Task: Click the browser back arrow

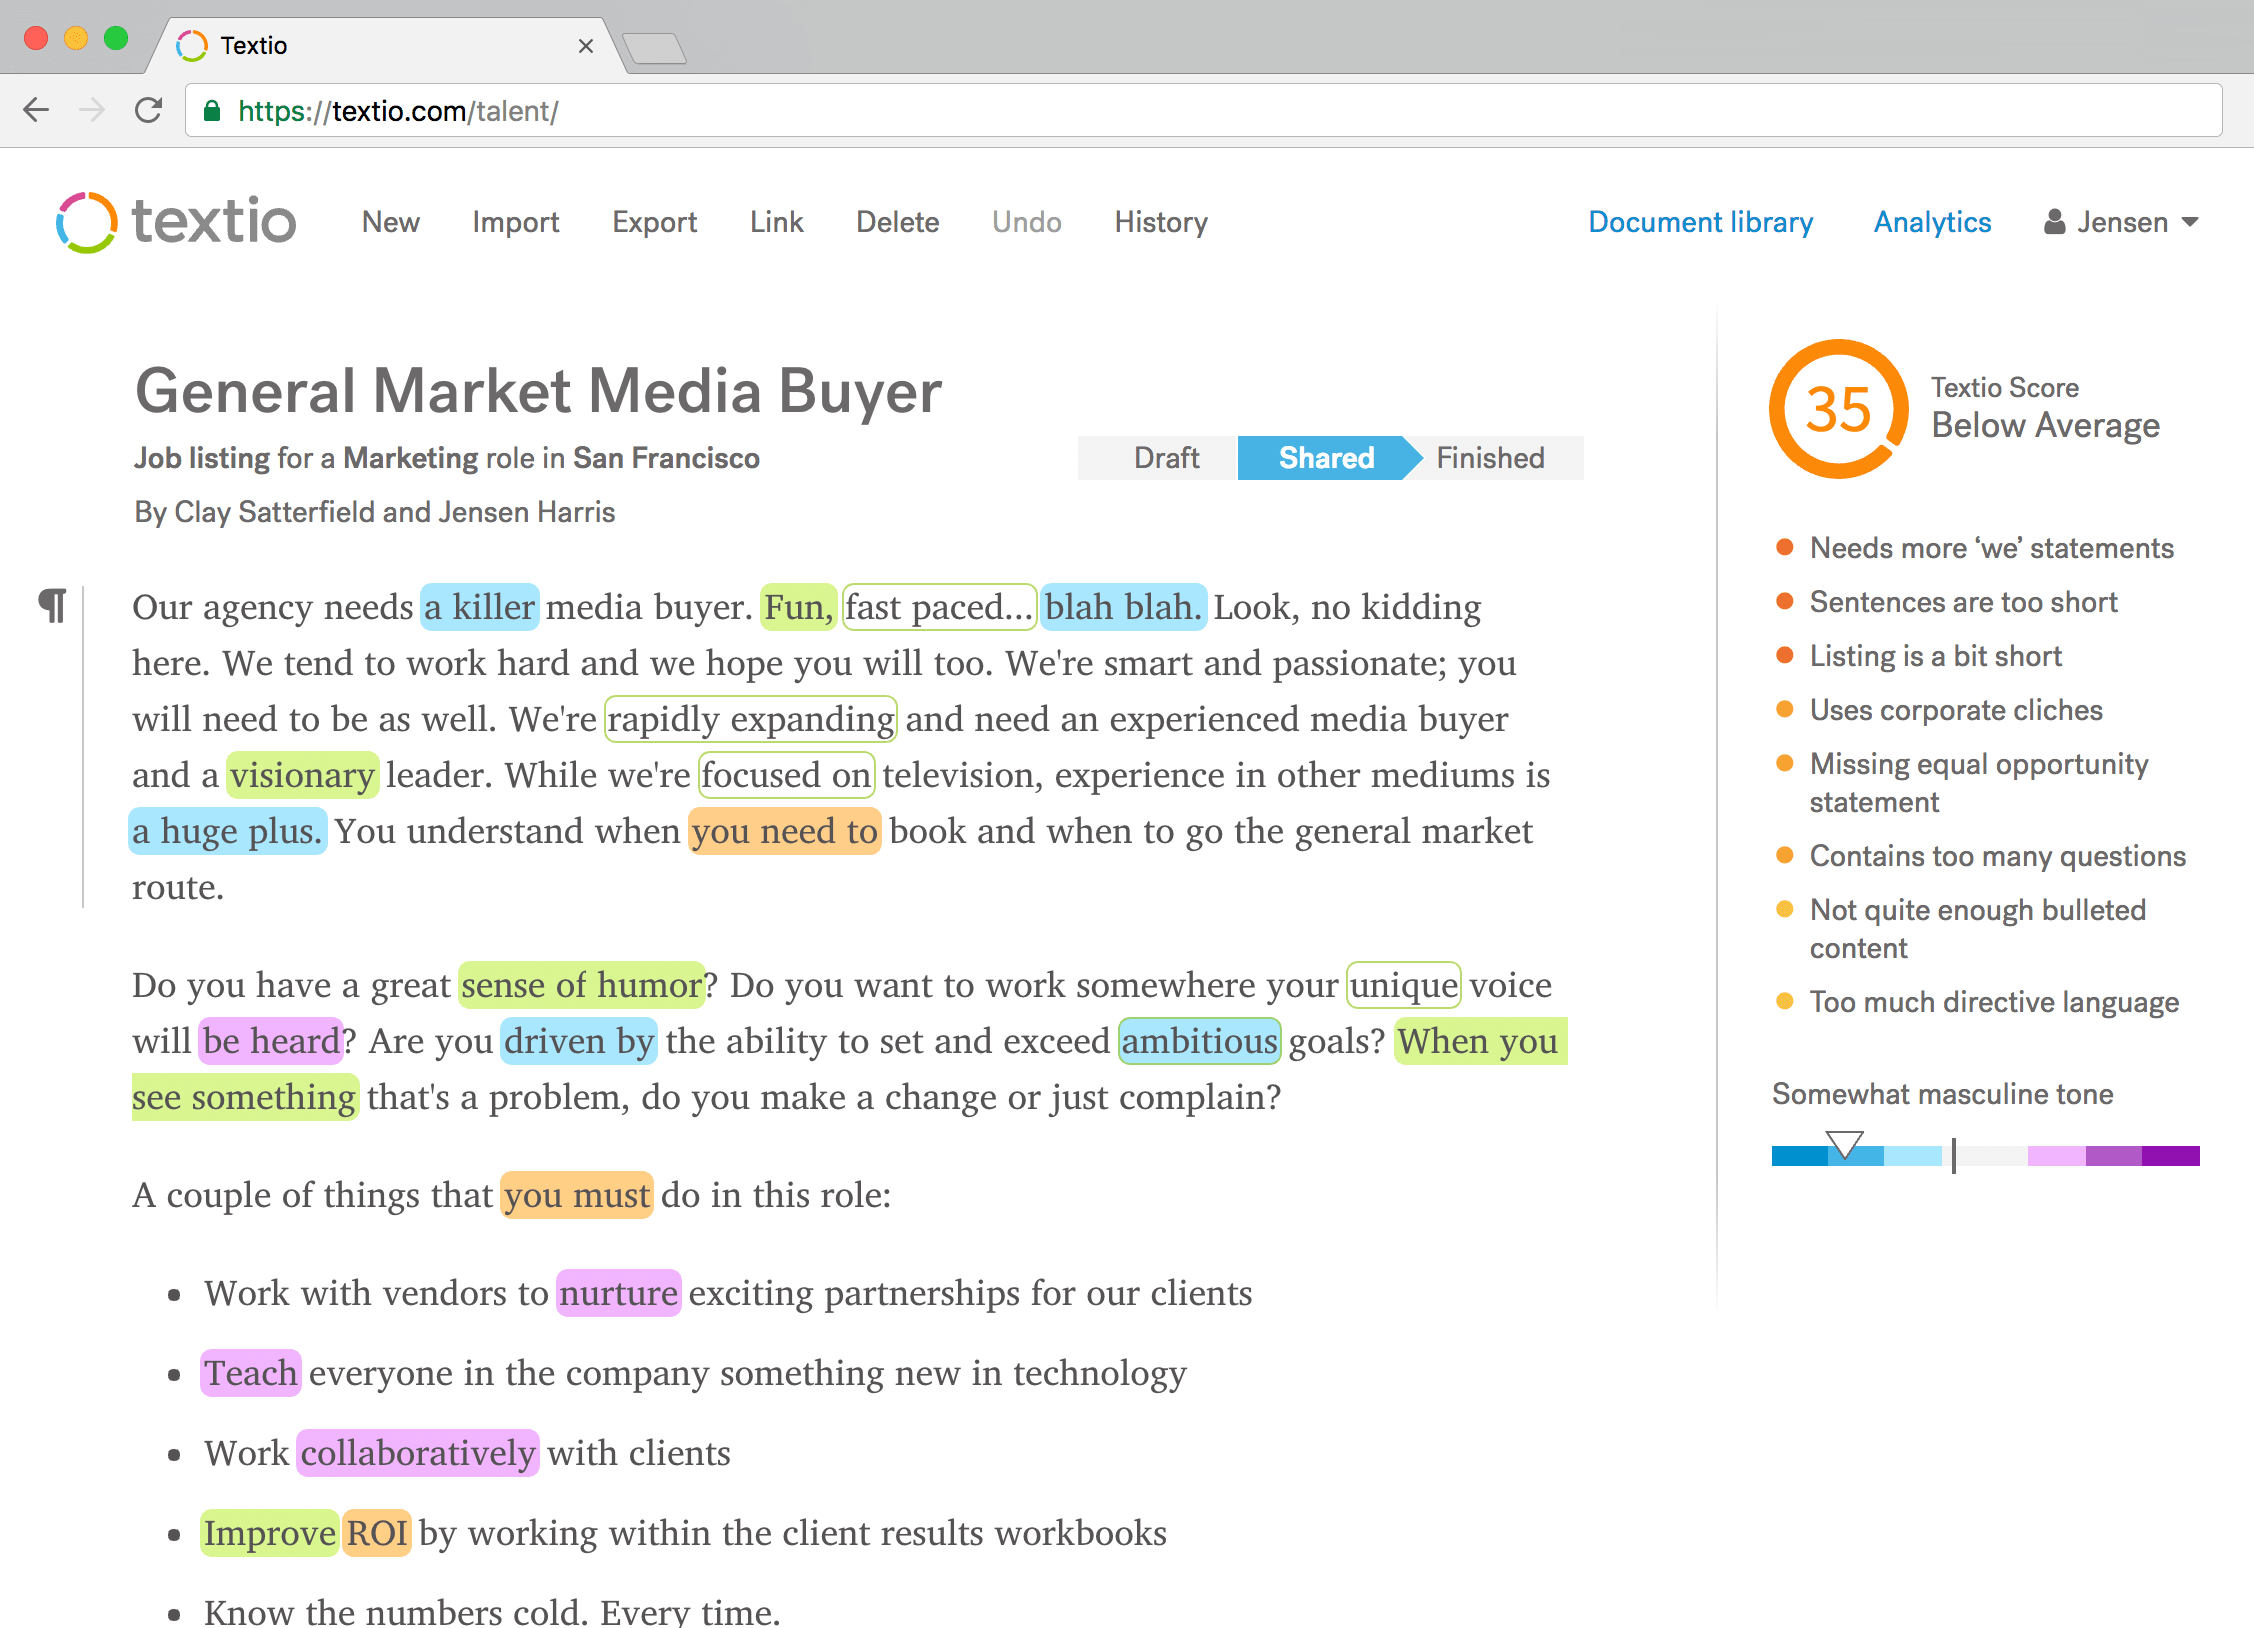Action: click(x=37, y=110)
